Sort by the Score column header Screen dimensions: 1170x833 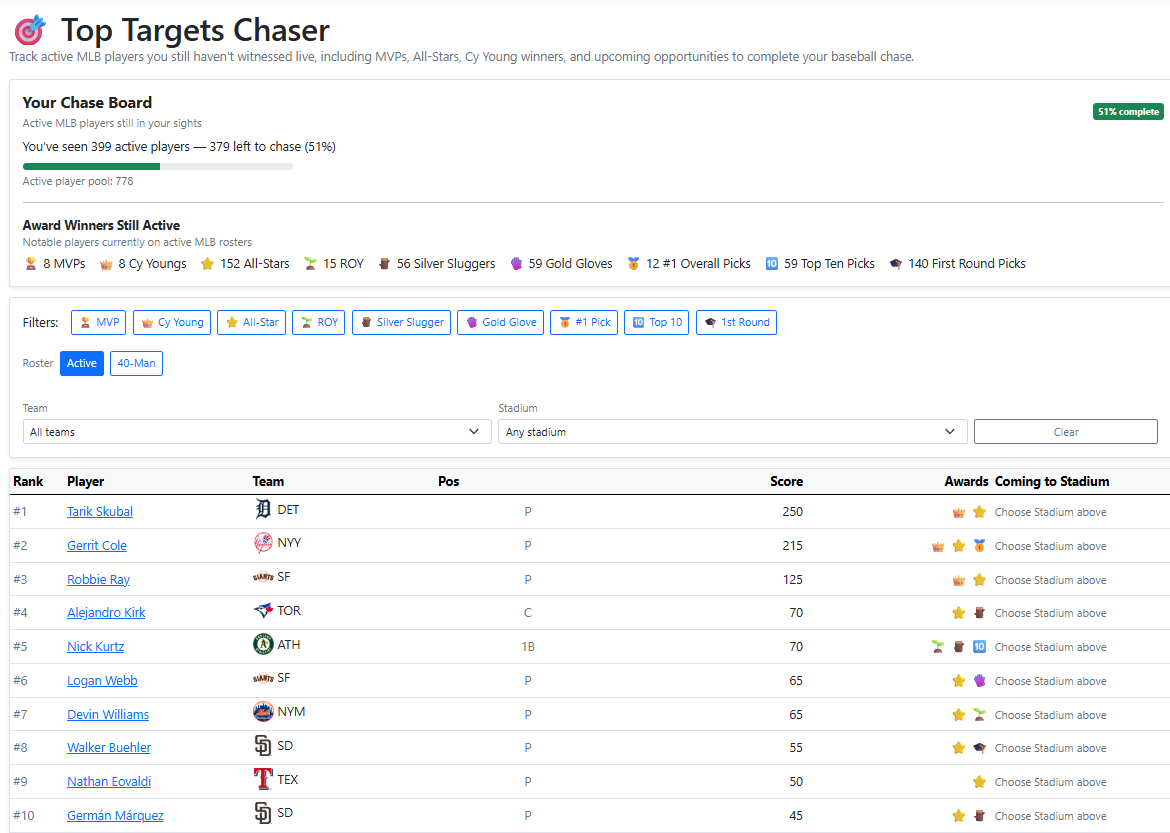click(786, 481)
